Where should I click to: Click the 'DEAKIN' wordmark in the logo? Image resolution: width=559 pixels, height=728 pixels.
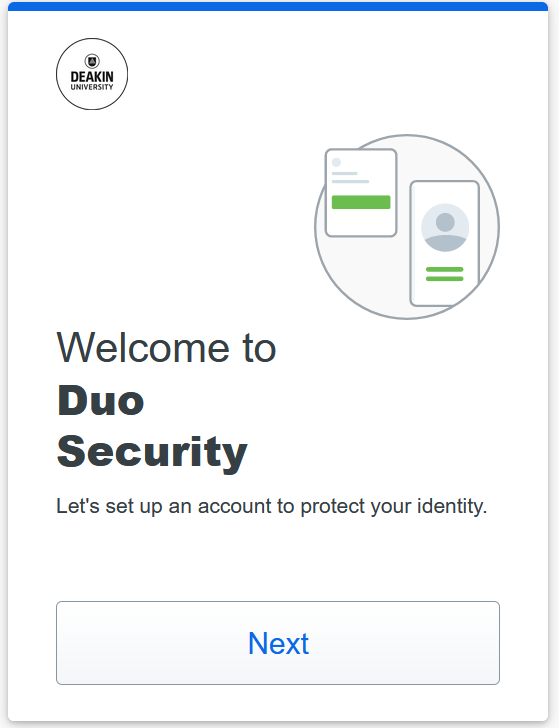coord(92,77)
